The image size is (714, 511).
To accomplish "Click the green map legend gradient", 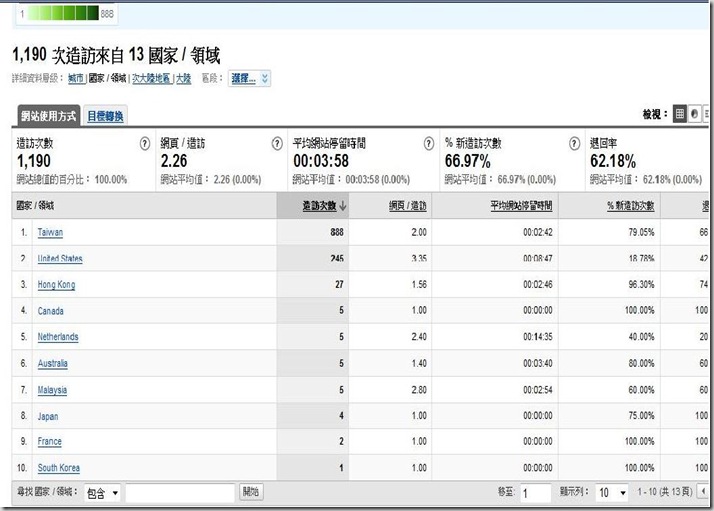I will click(x=63, y=13).
